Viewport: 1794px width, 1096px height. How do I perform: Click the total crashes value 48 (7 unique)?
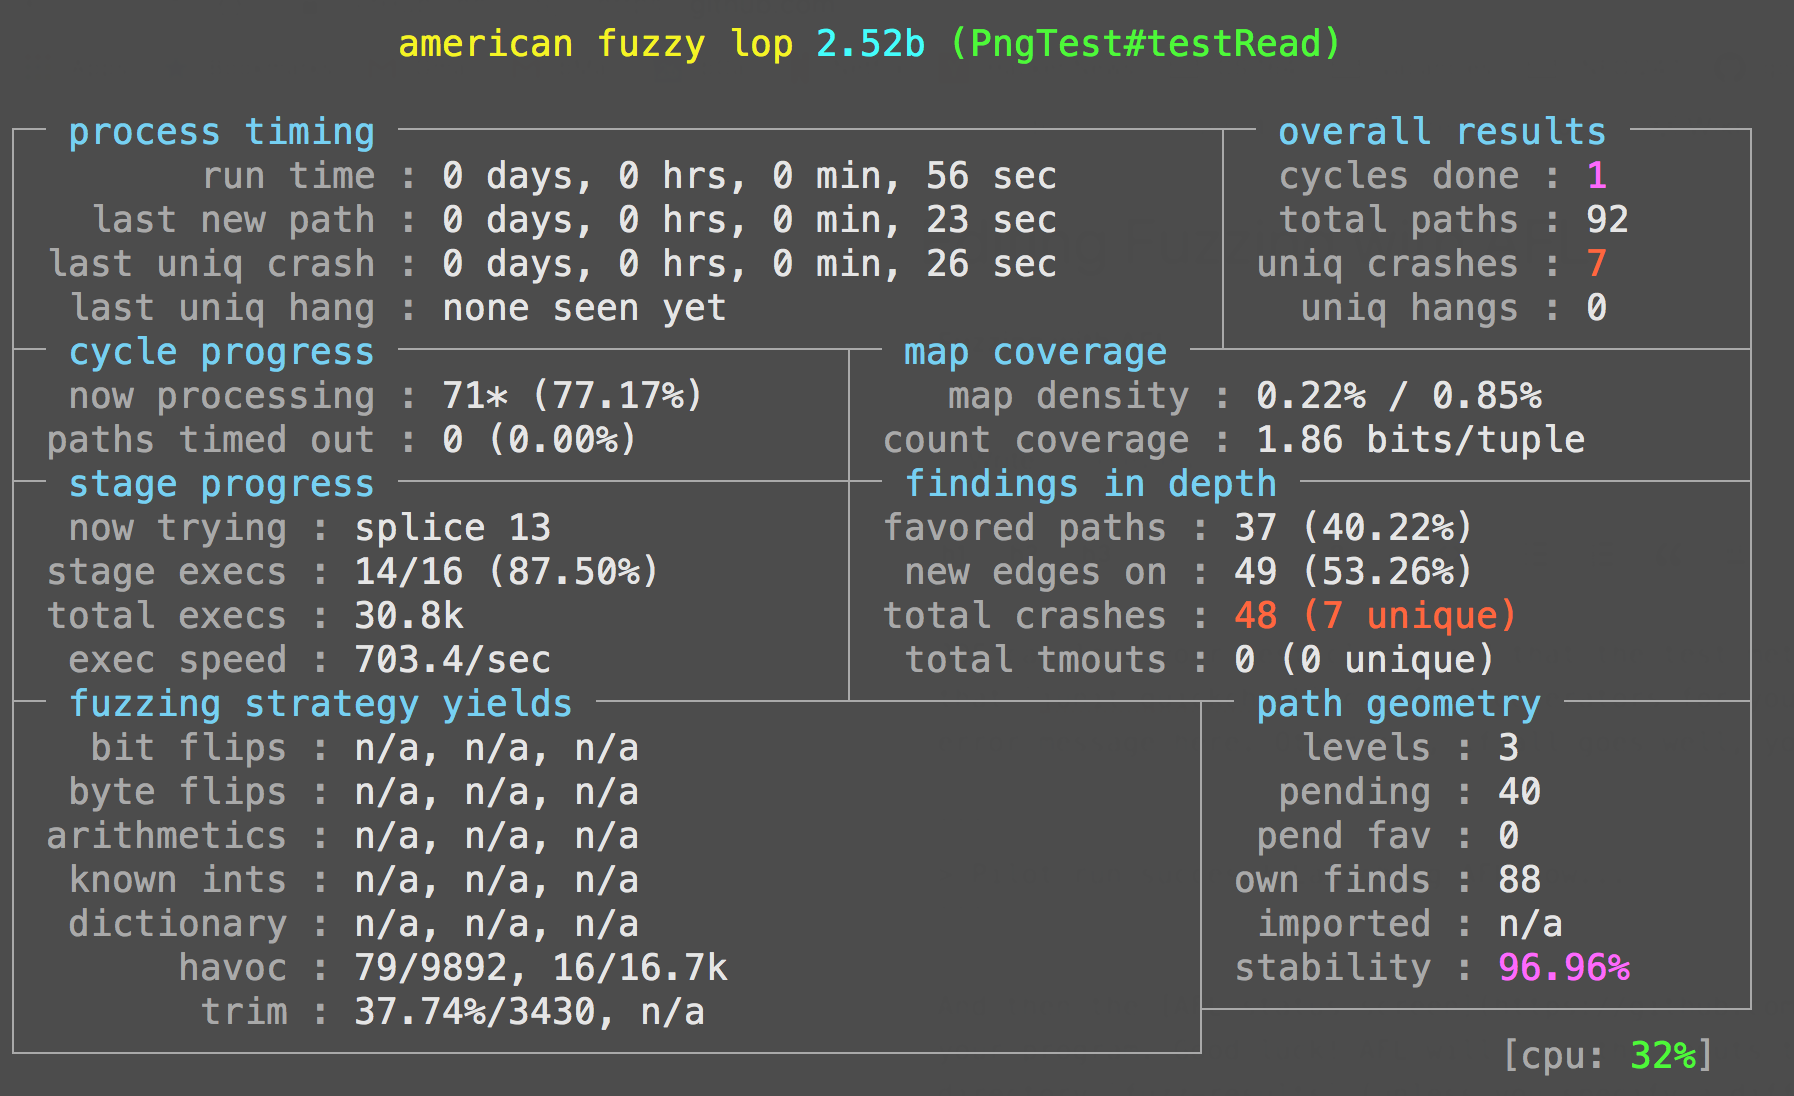pyautogui.click(x=1376, y=616)
